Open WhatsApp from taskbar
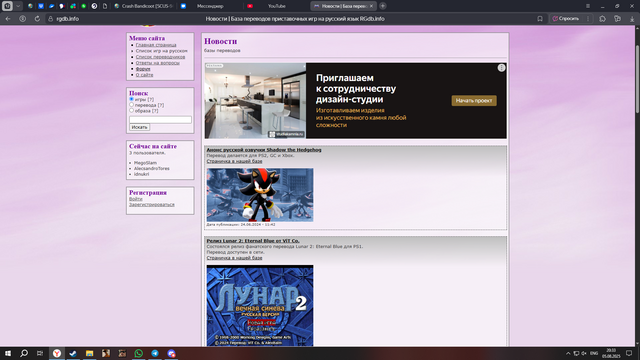This screenshot has width=640, height=360. [x=139, y=353]
